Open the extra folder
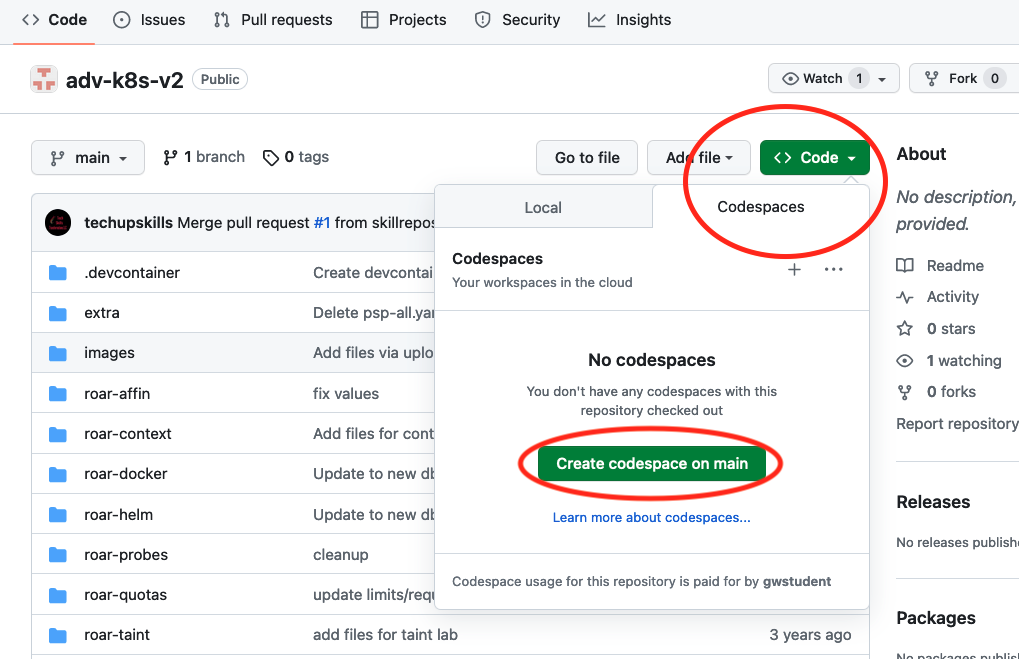Image resolution: width=1019 pixels, height=659 pixels. [102, 313]
